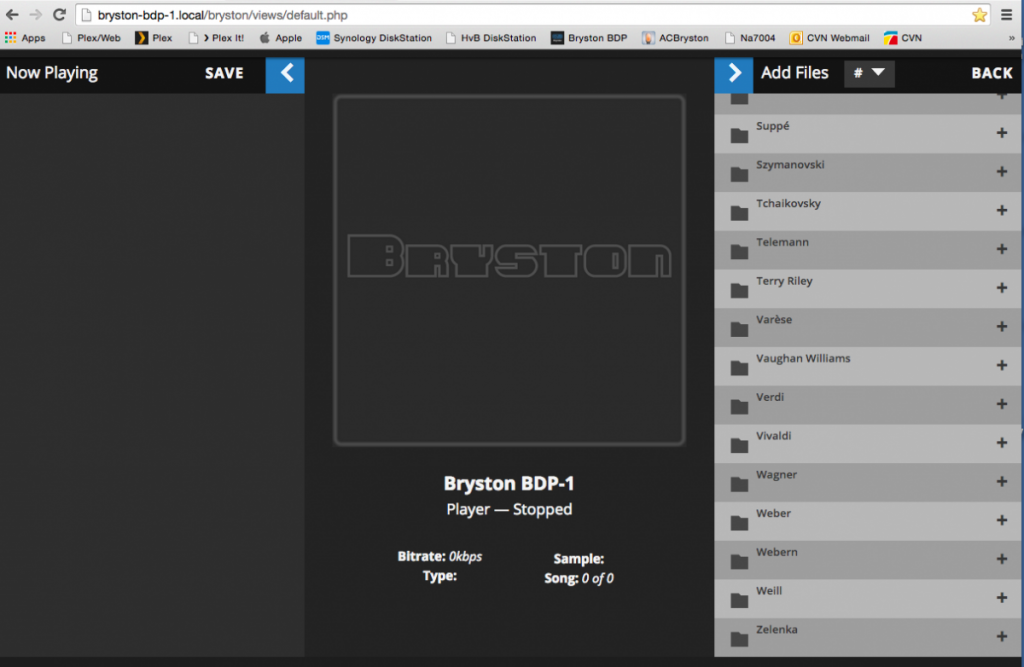
Task: Add the Zelenka folder with its plus
Action: pyautogui.click(x=1002, y=636)
